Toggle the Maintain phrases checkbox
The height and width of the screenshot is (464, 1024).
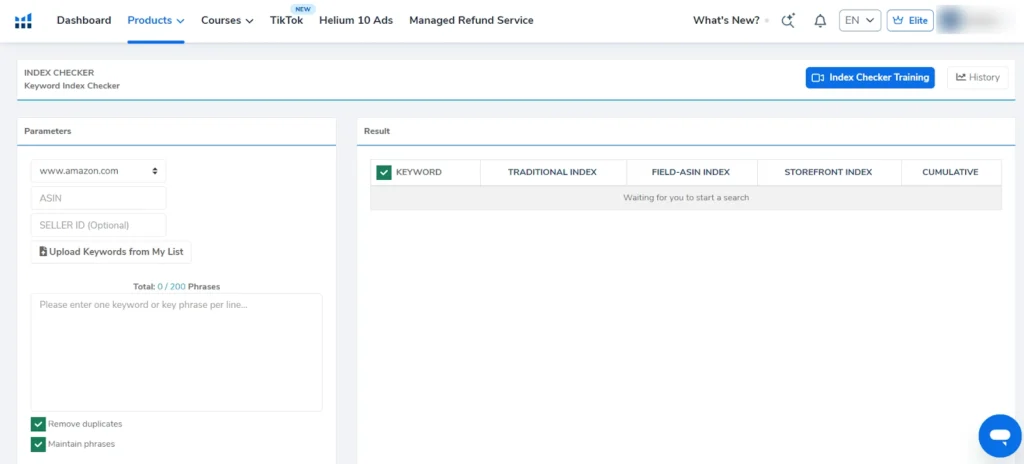pos(38,444)
